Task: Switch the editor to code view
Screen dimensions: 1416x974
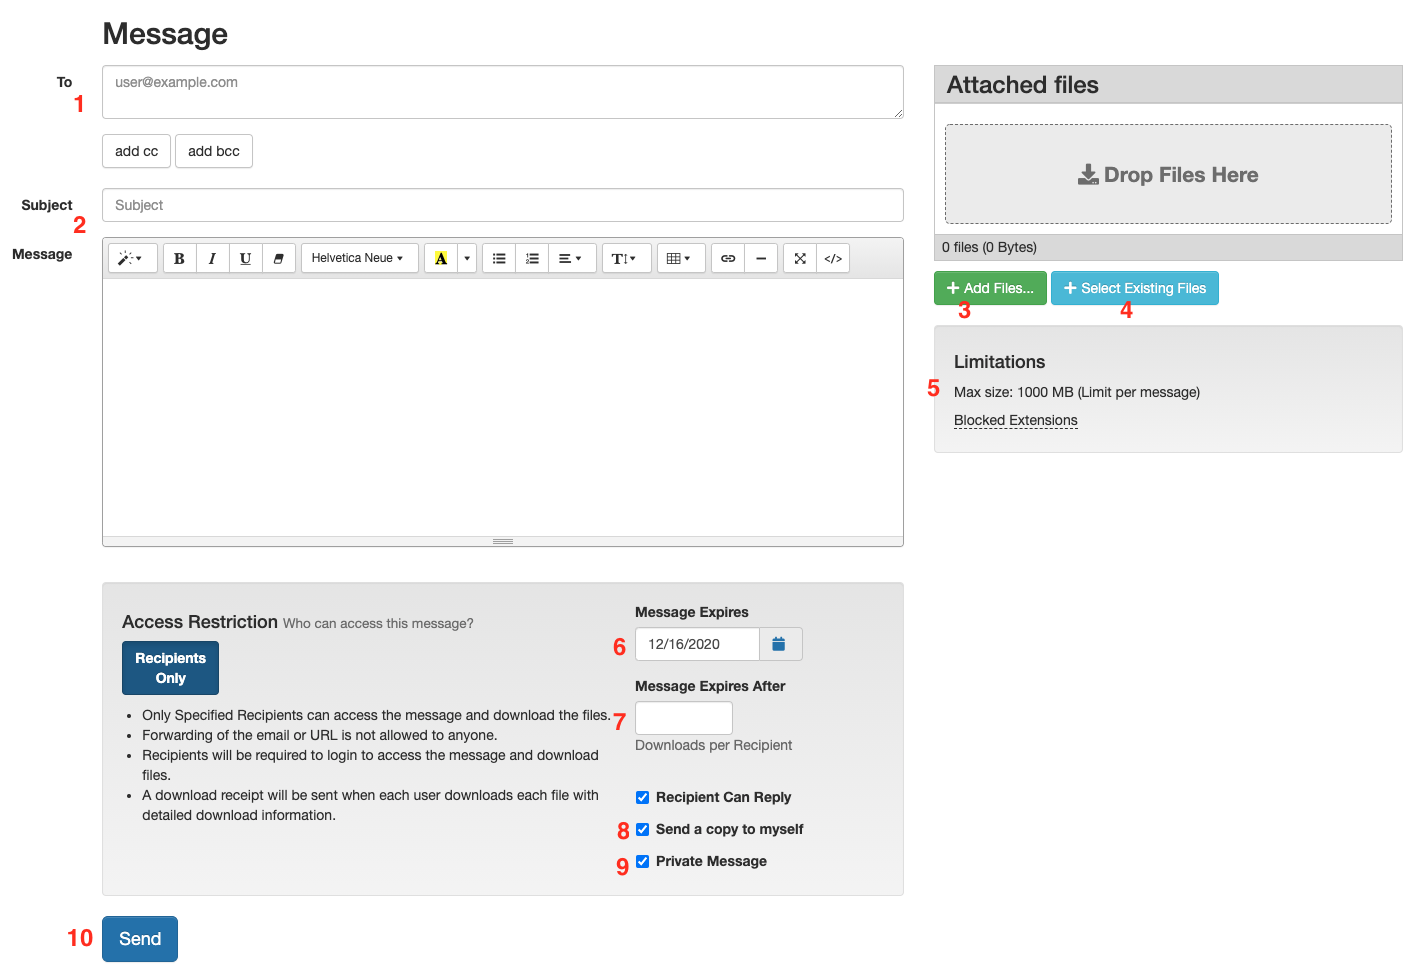Action: point(833,258)
